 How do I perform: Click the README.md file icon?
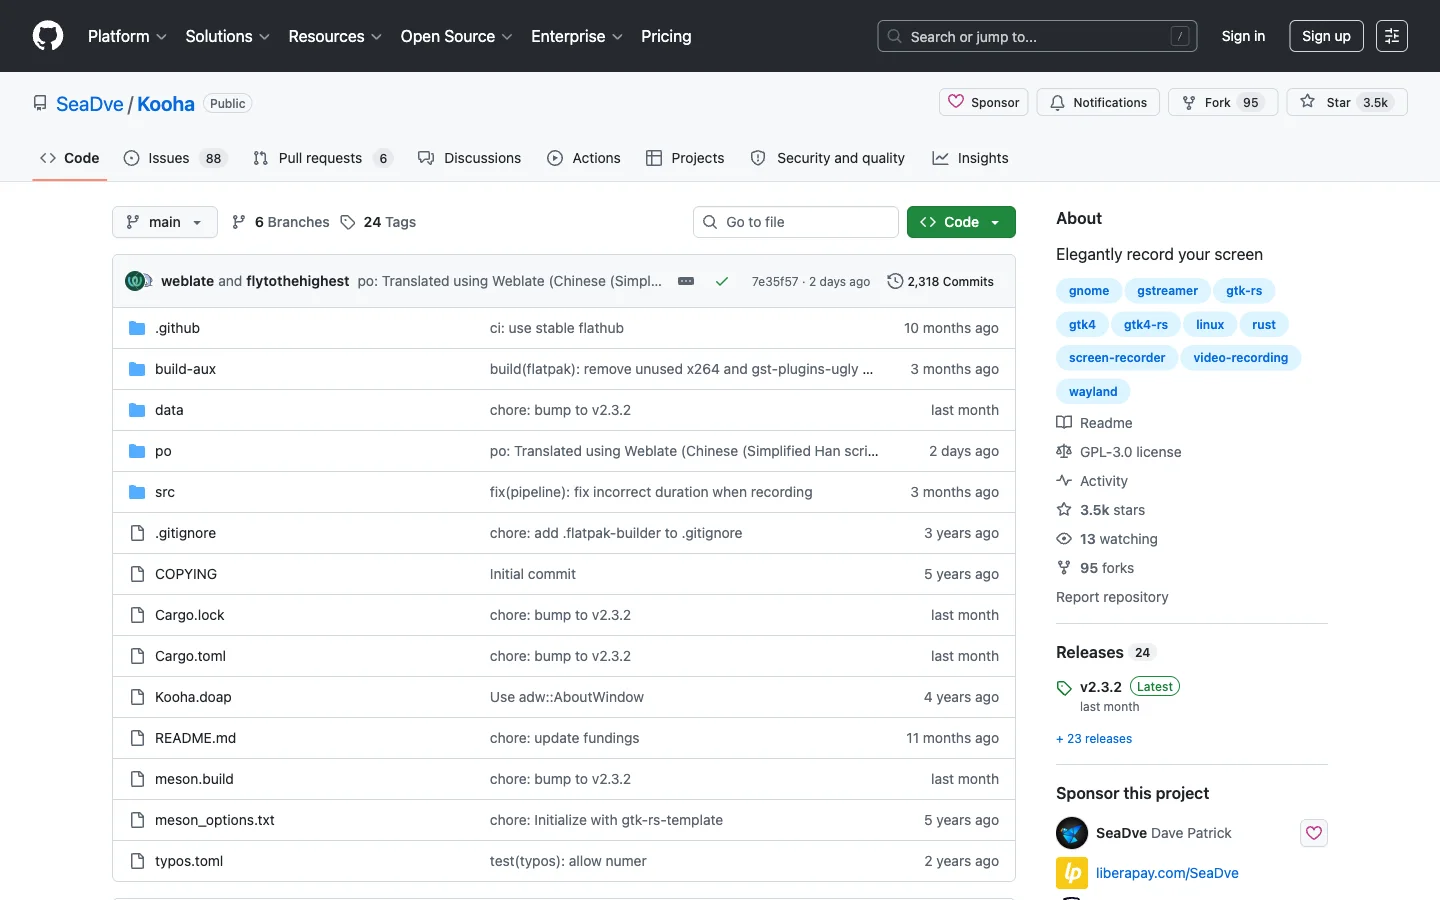pos(137,738)
